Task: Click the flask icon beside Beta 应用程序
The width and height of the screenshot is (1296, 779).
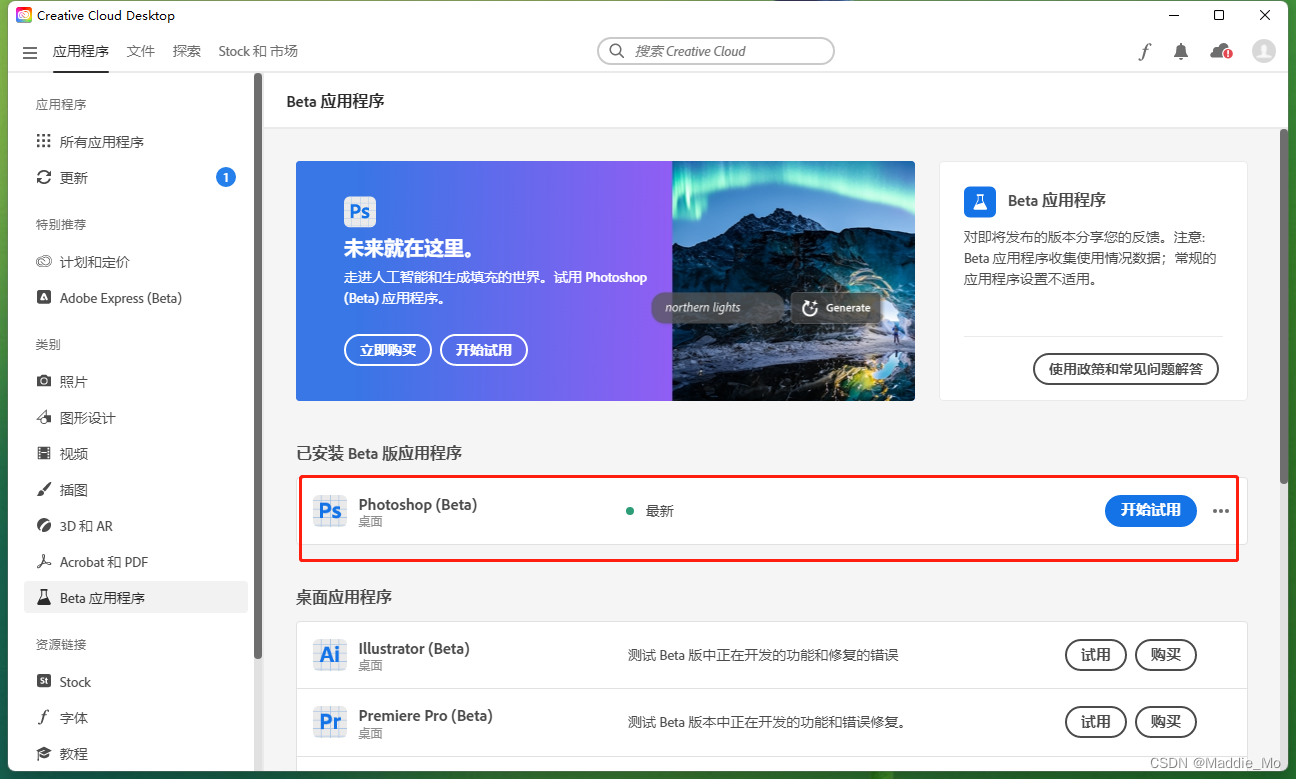Action: tap(43, 598)
